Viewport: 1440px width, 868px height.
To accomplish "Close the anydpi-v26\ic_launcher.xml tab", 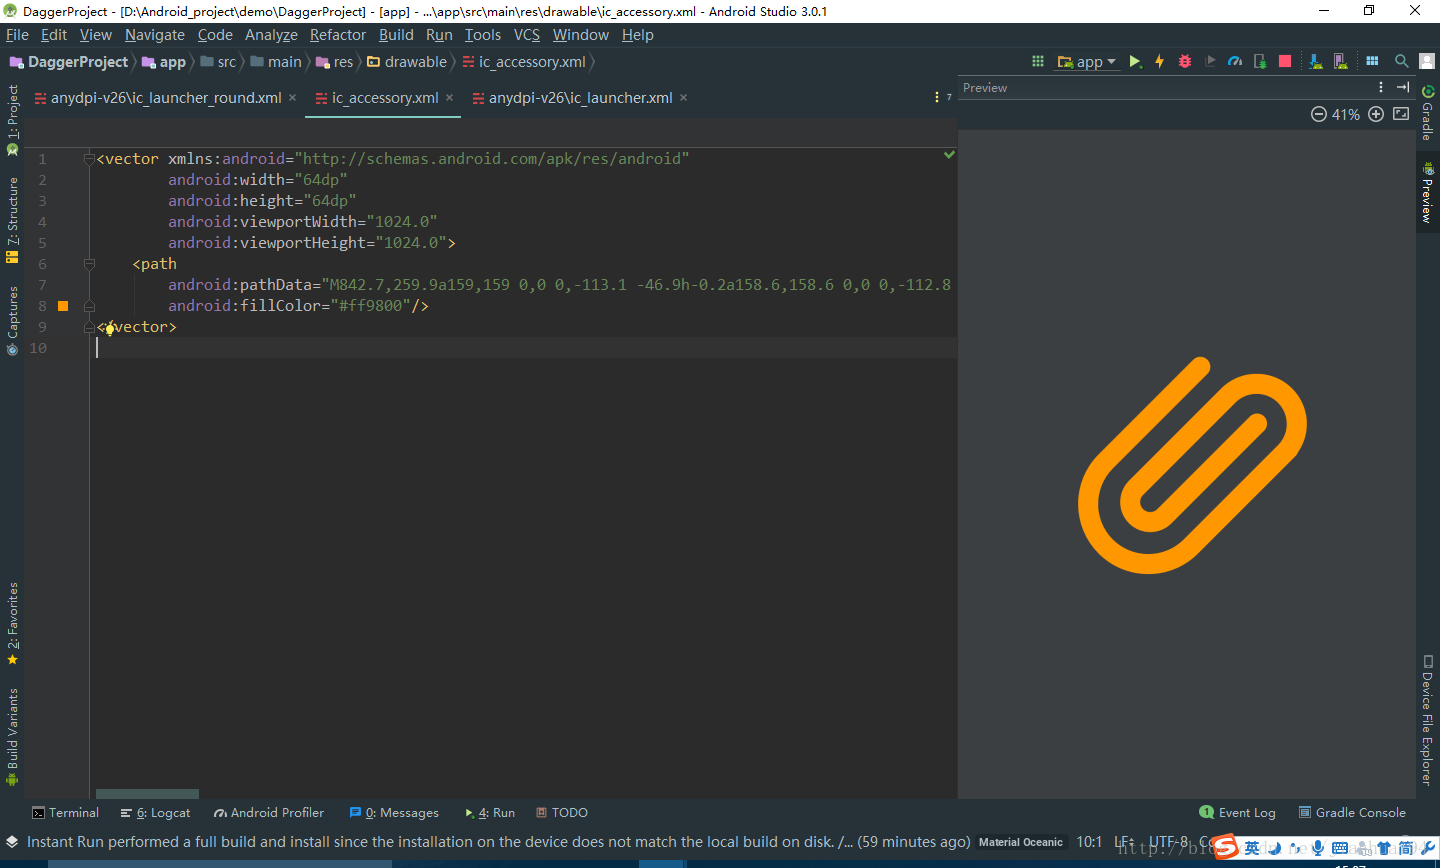I will click(684, 97).
